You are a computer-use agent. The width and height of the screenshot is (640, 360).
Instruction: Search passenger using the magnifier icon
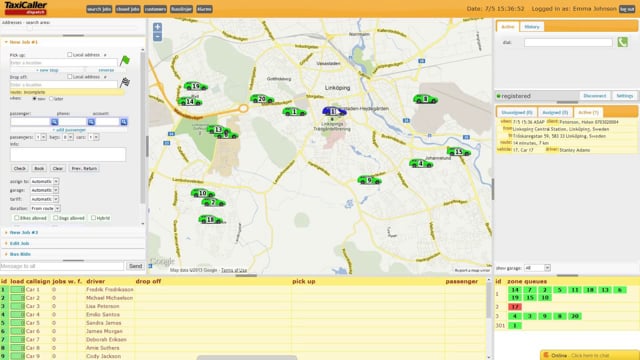(54, 122)
